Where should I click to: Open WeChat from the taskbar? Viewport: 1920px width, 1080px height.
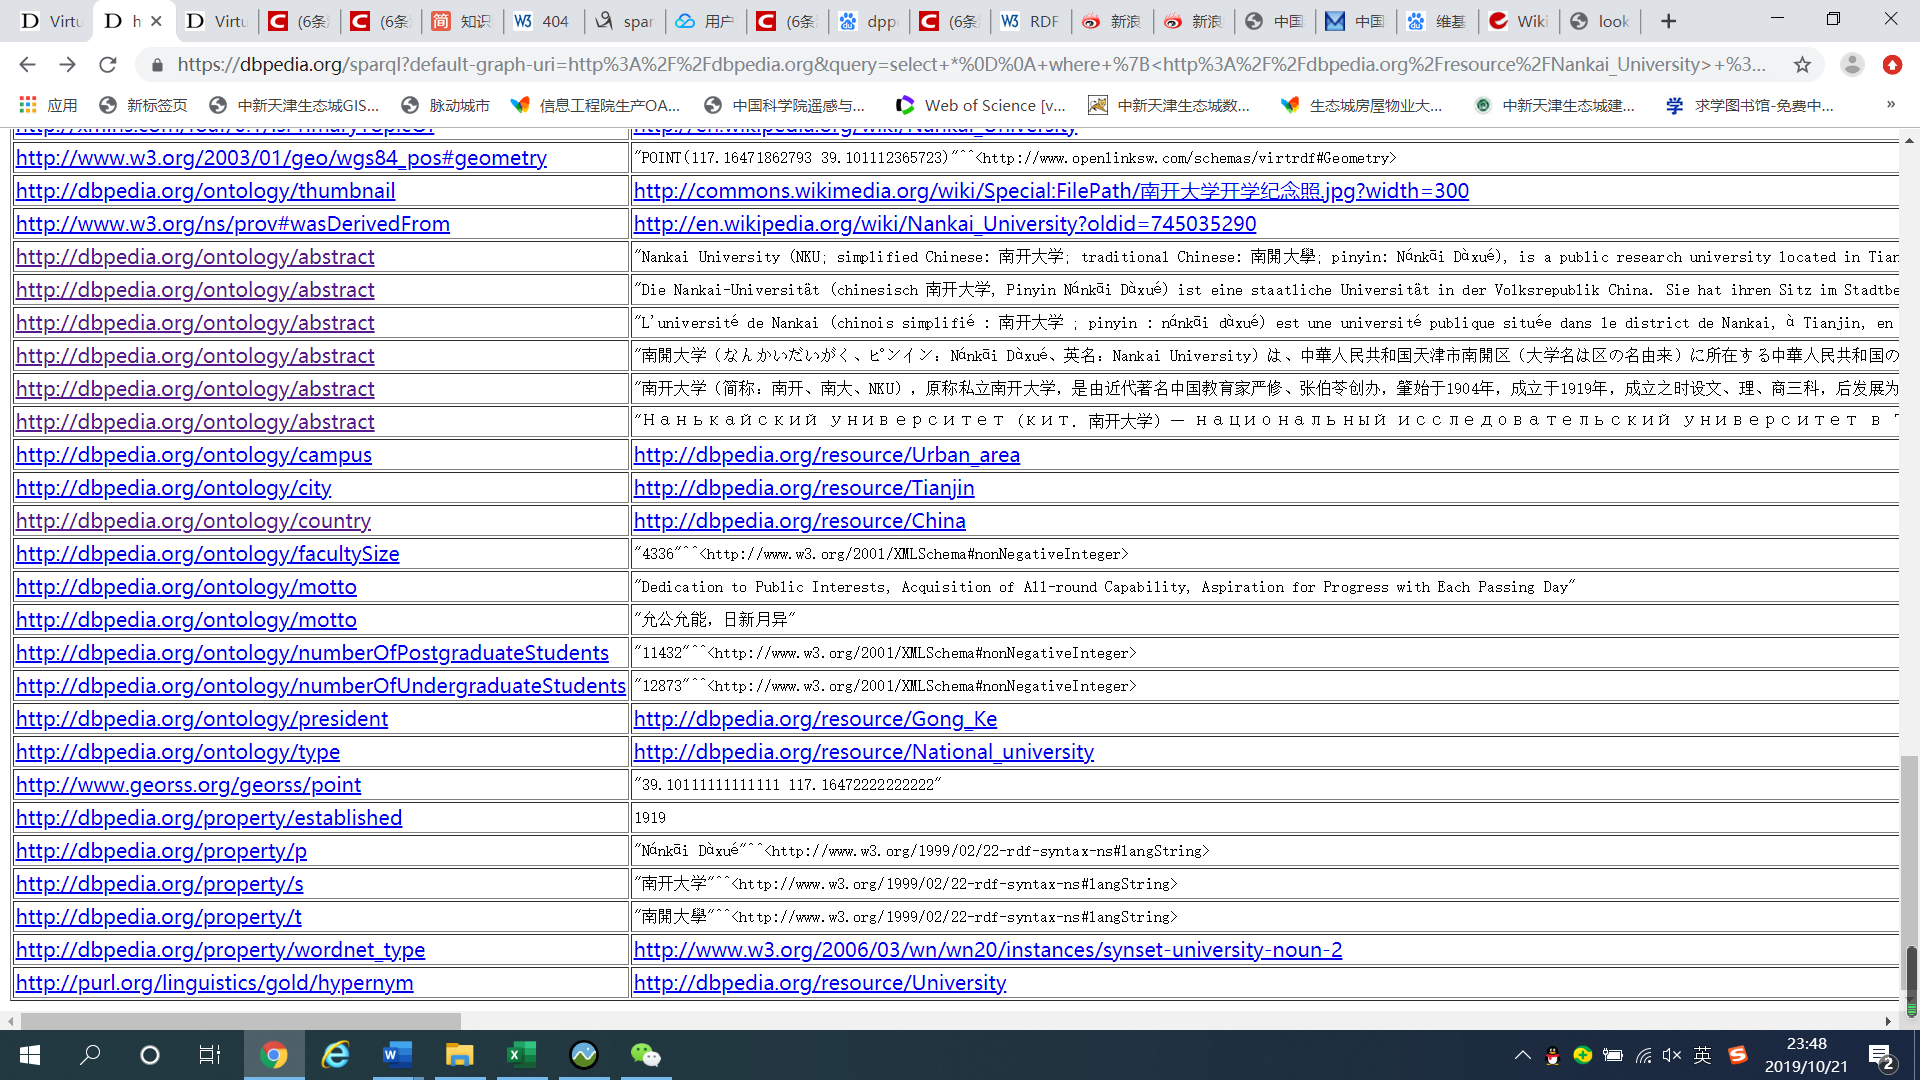coord(646,1055)
